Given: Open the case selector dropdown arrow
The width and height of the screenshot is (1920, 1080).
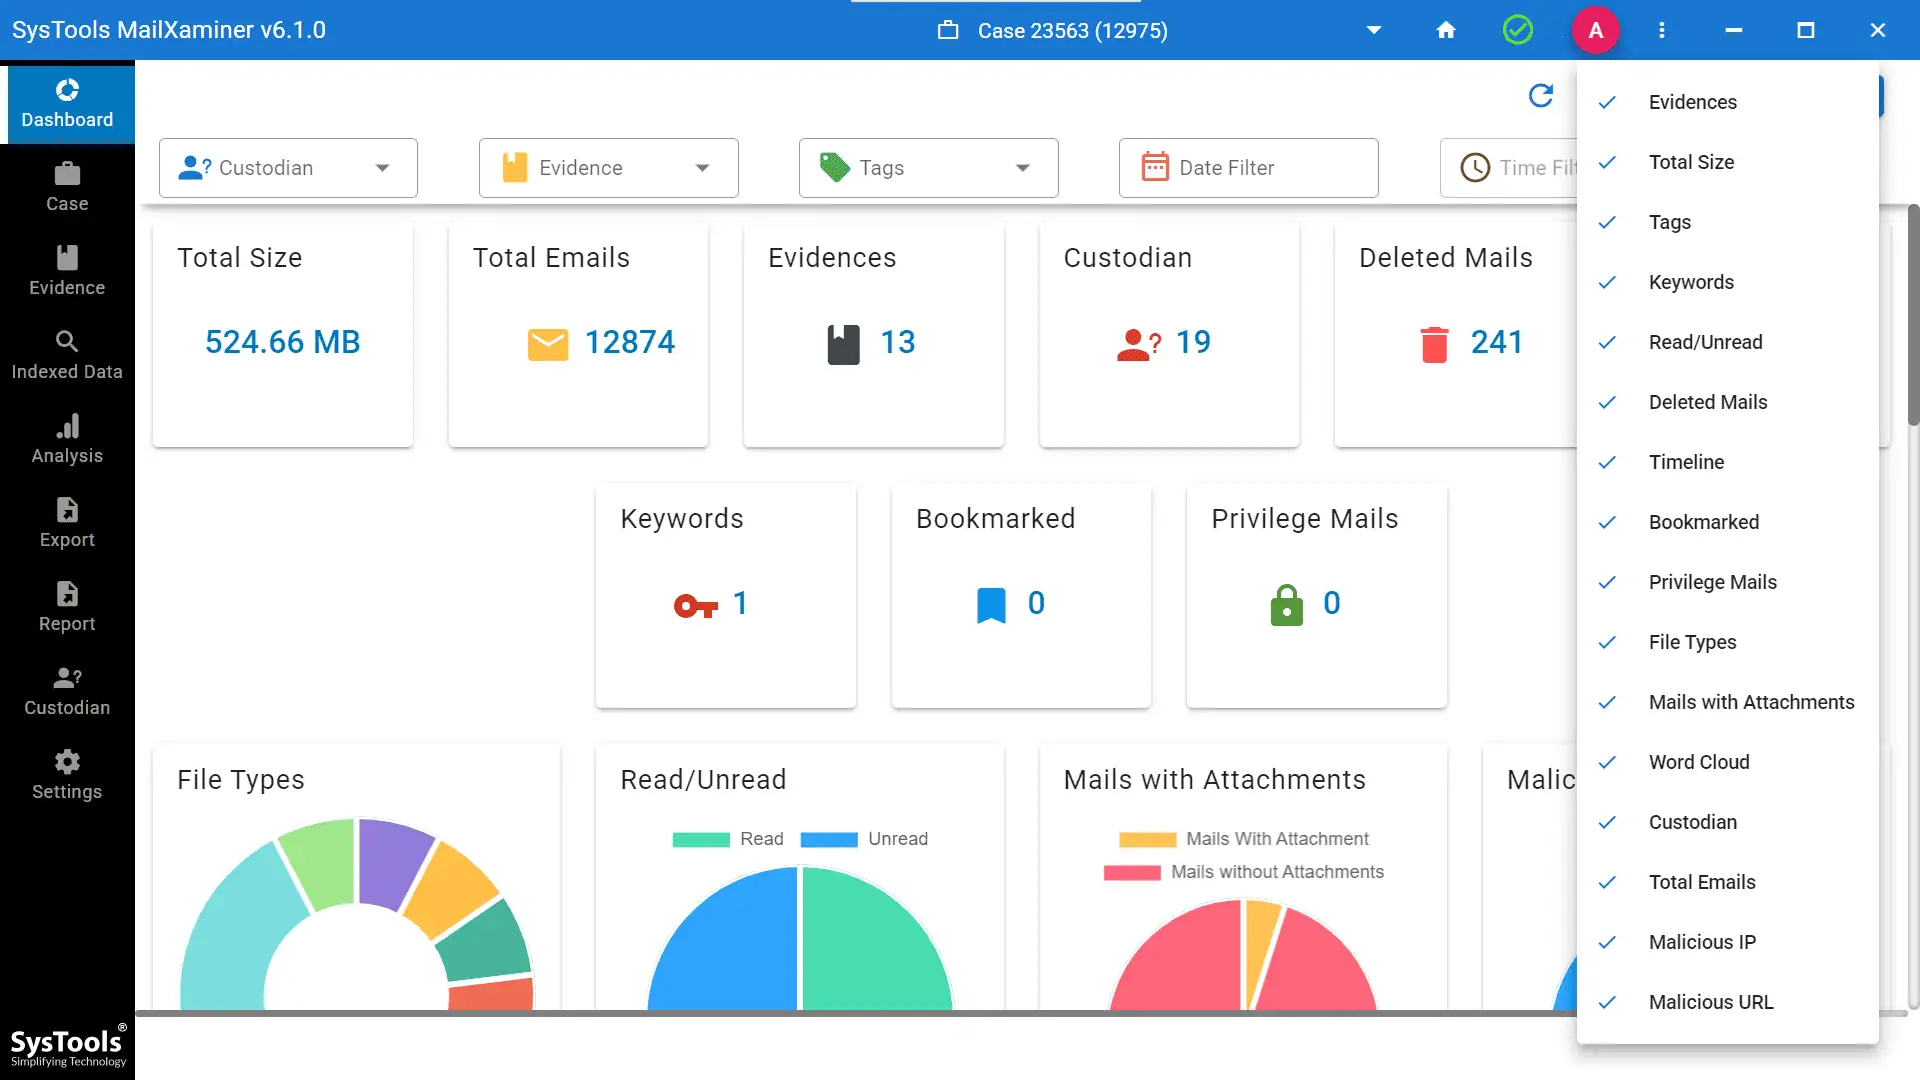Looking at the screenshot, I should point(1374,30).
